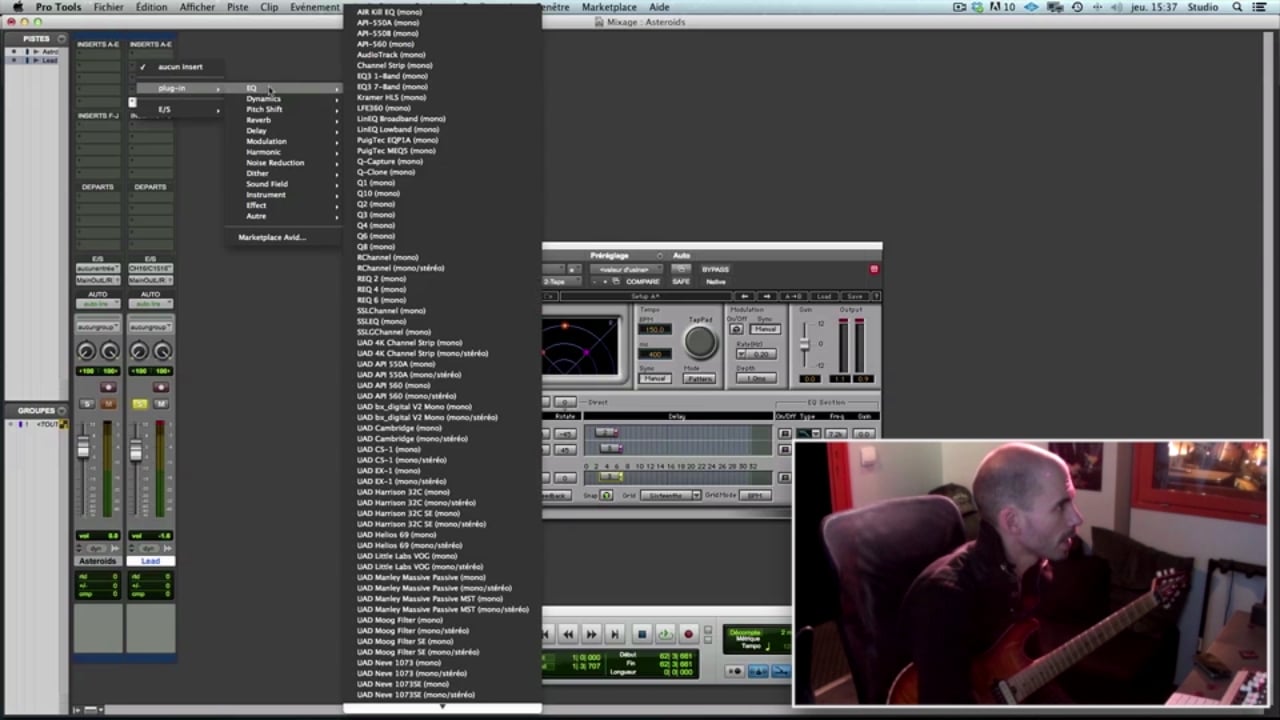Click the tempo Sync Manual button

click(x=655, y=379)
